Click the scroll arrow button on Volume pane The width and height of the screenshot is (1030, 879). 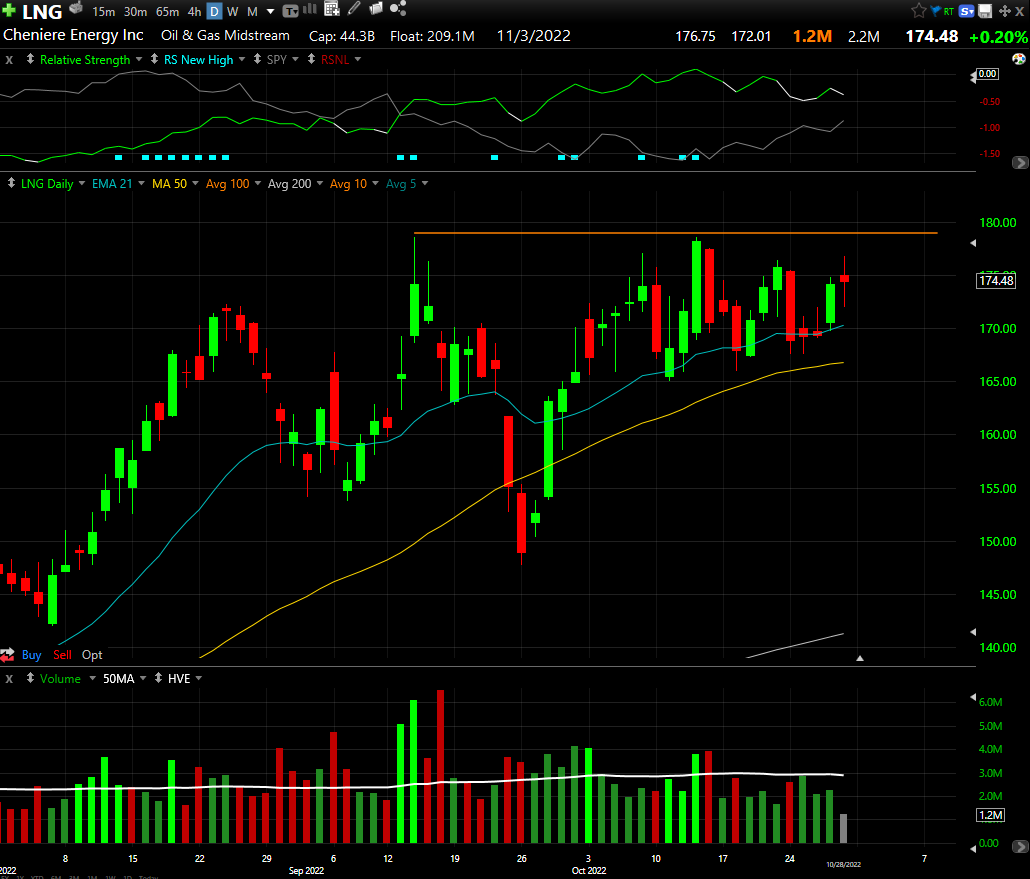[1019, 847]
